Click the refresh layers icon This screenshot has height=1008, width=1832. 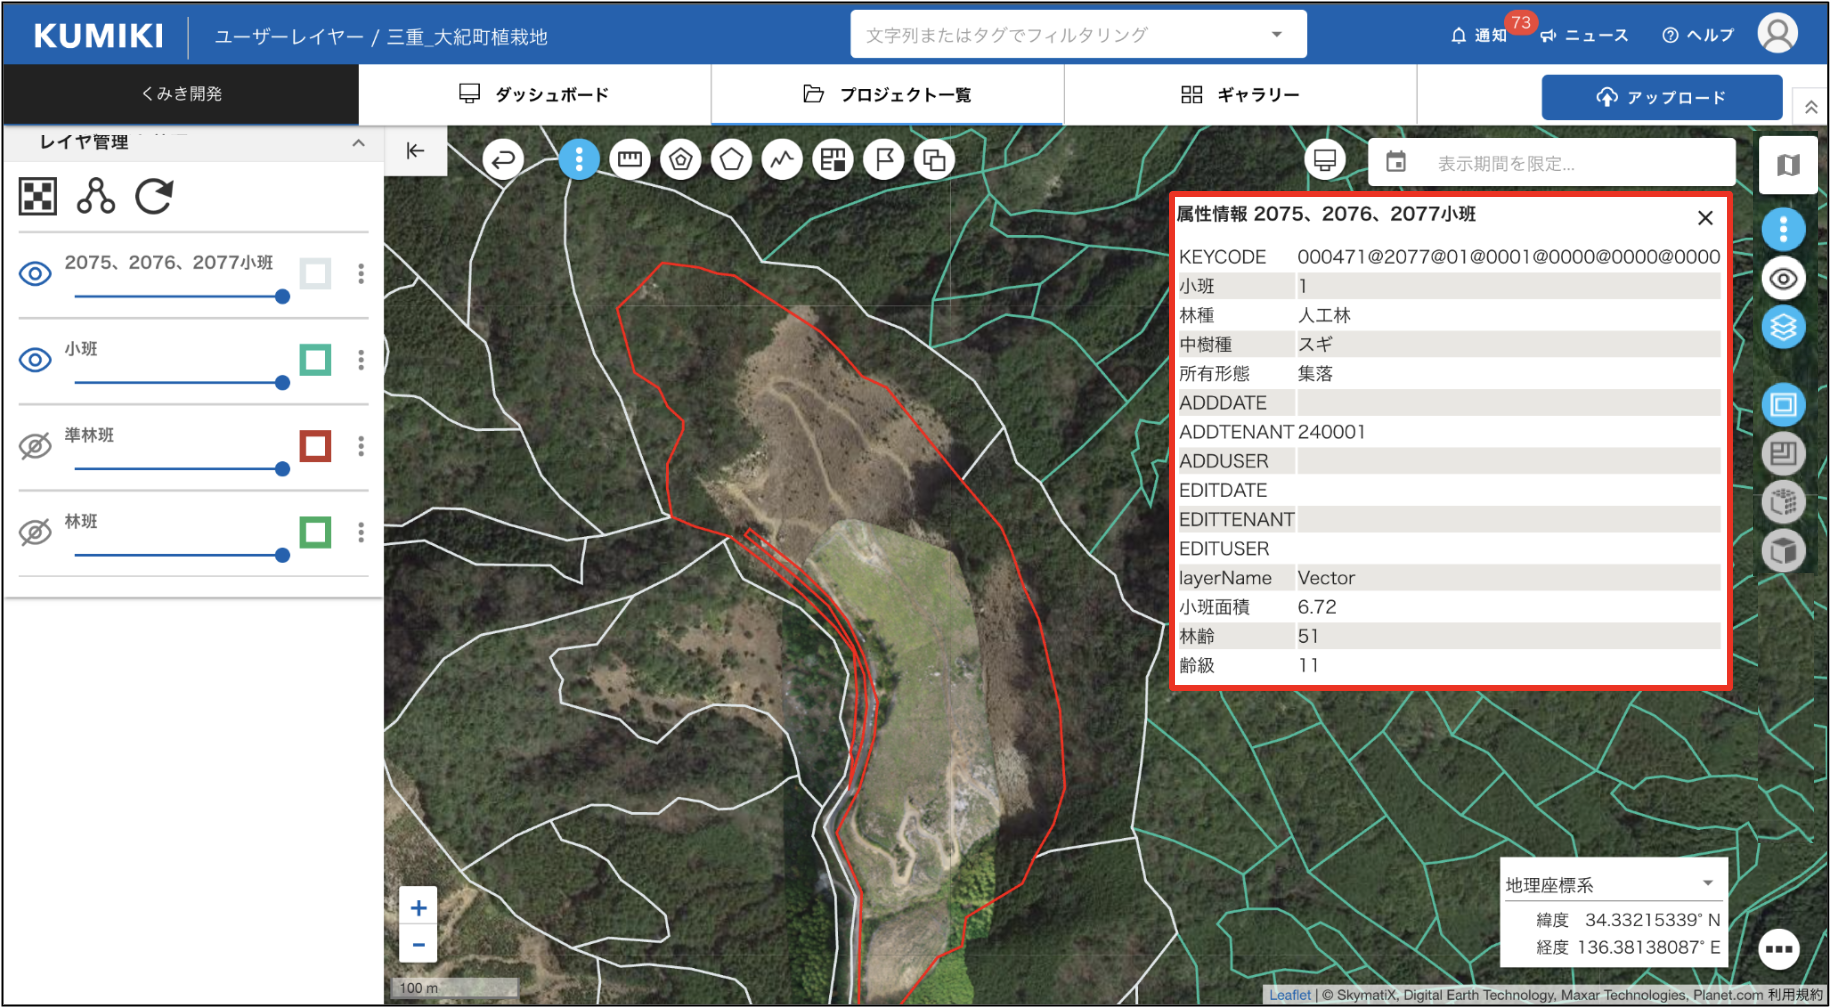tap(154, 196)
